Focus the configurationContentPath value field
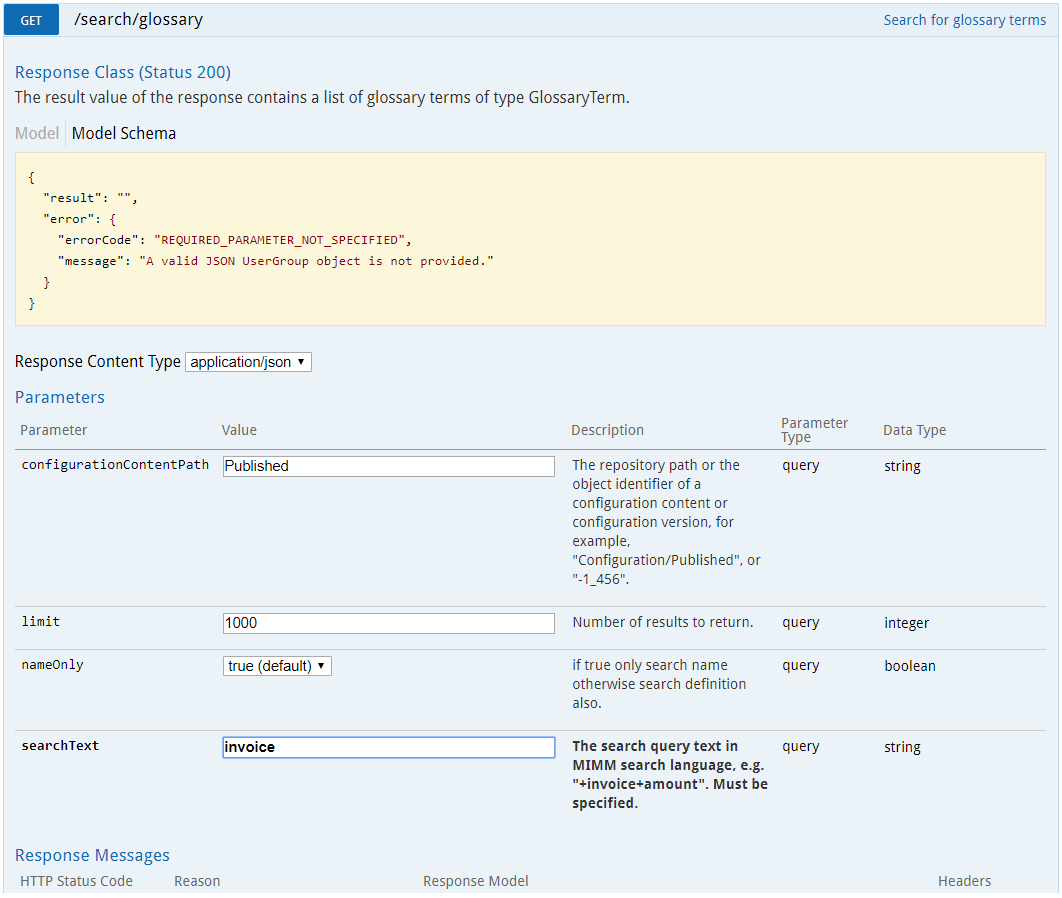This screenshot has height=898, width=1062. point(388,466)
